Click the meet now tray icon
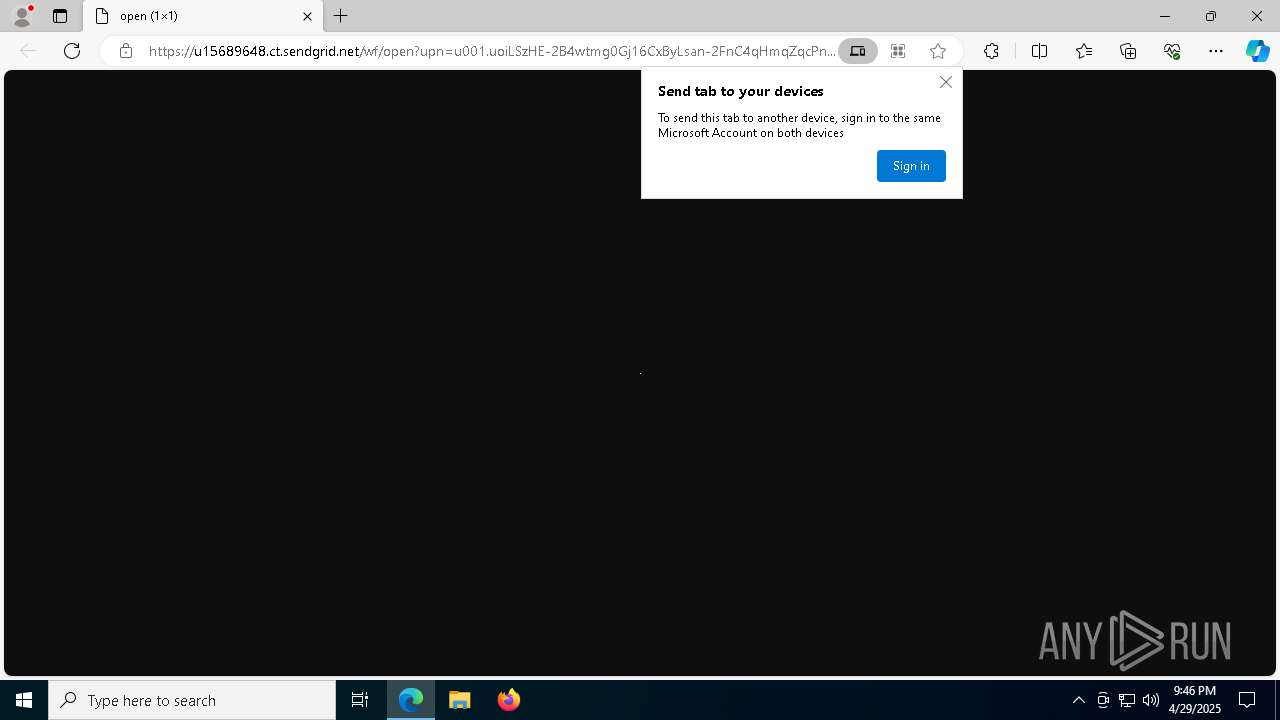Screen dimensions: 1280x720 click(x=1103, y=700)
